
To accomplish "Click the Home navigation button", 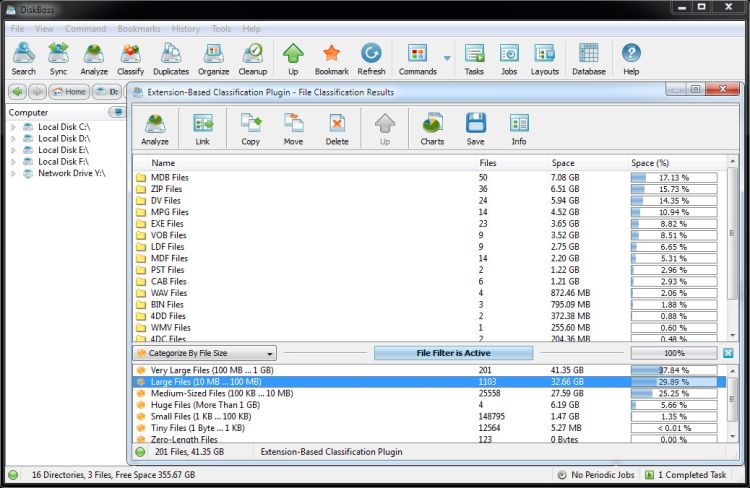I will [70, 92].
